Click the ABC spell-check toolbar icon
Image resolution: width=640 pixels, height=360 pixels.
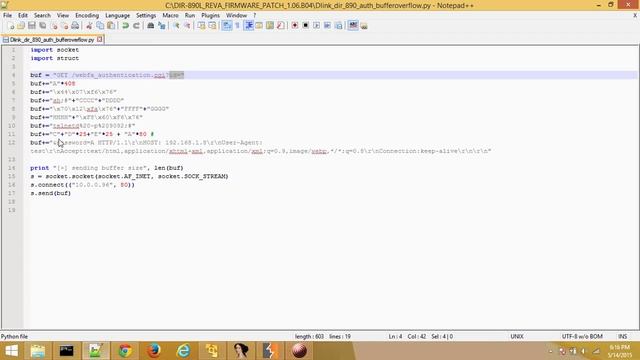(353, 25)
